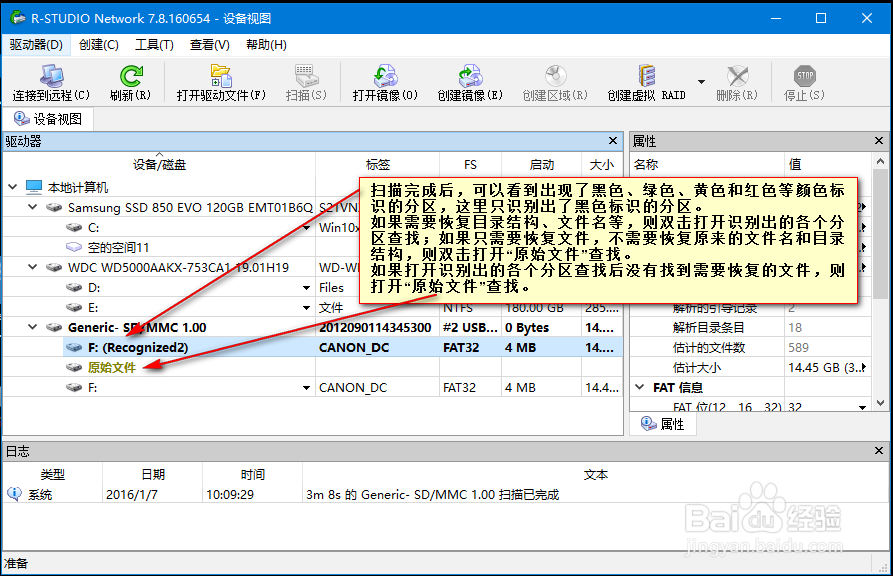
Task: Collapse the FAT 信息 properties section
Action: click(640, 387)
